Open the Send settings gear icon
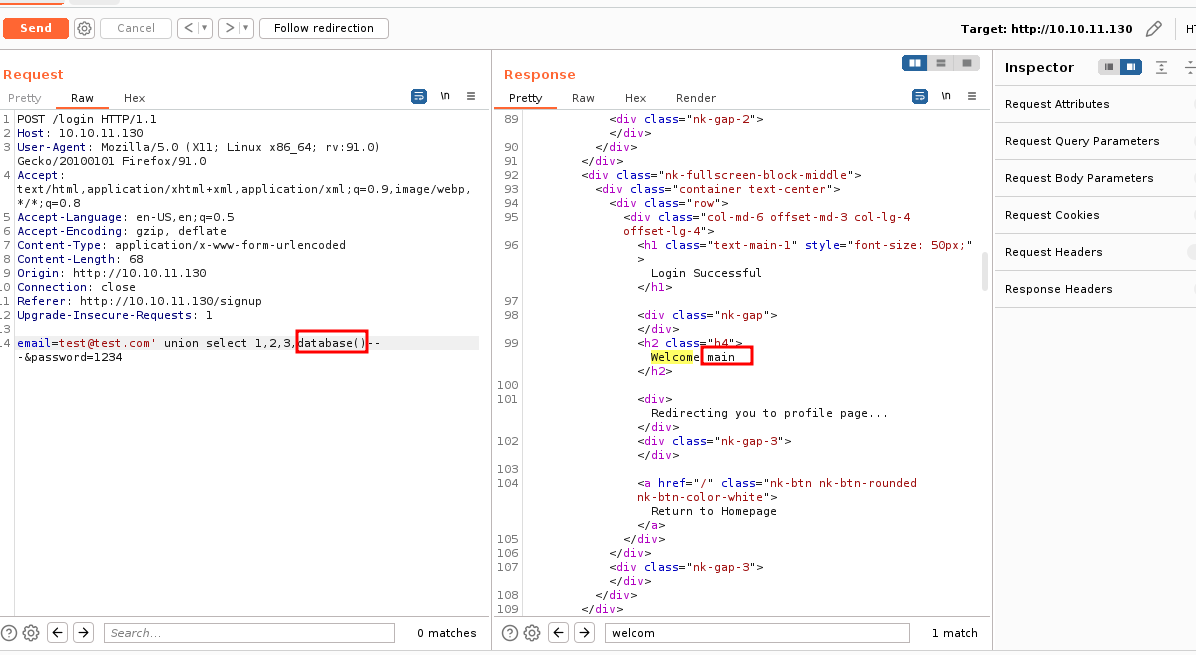Viewport: 1196px width, 655px height. (84, 29)
